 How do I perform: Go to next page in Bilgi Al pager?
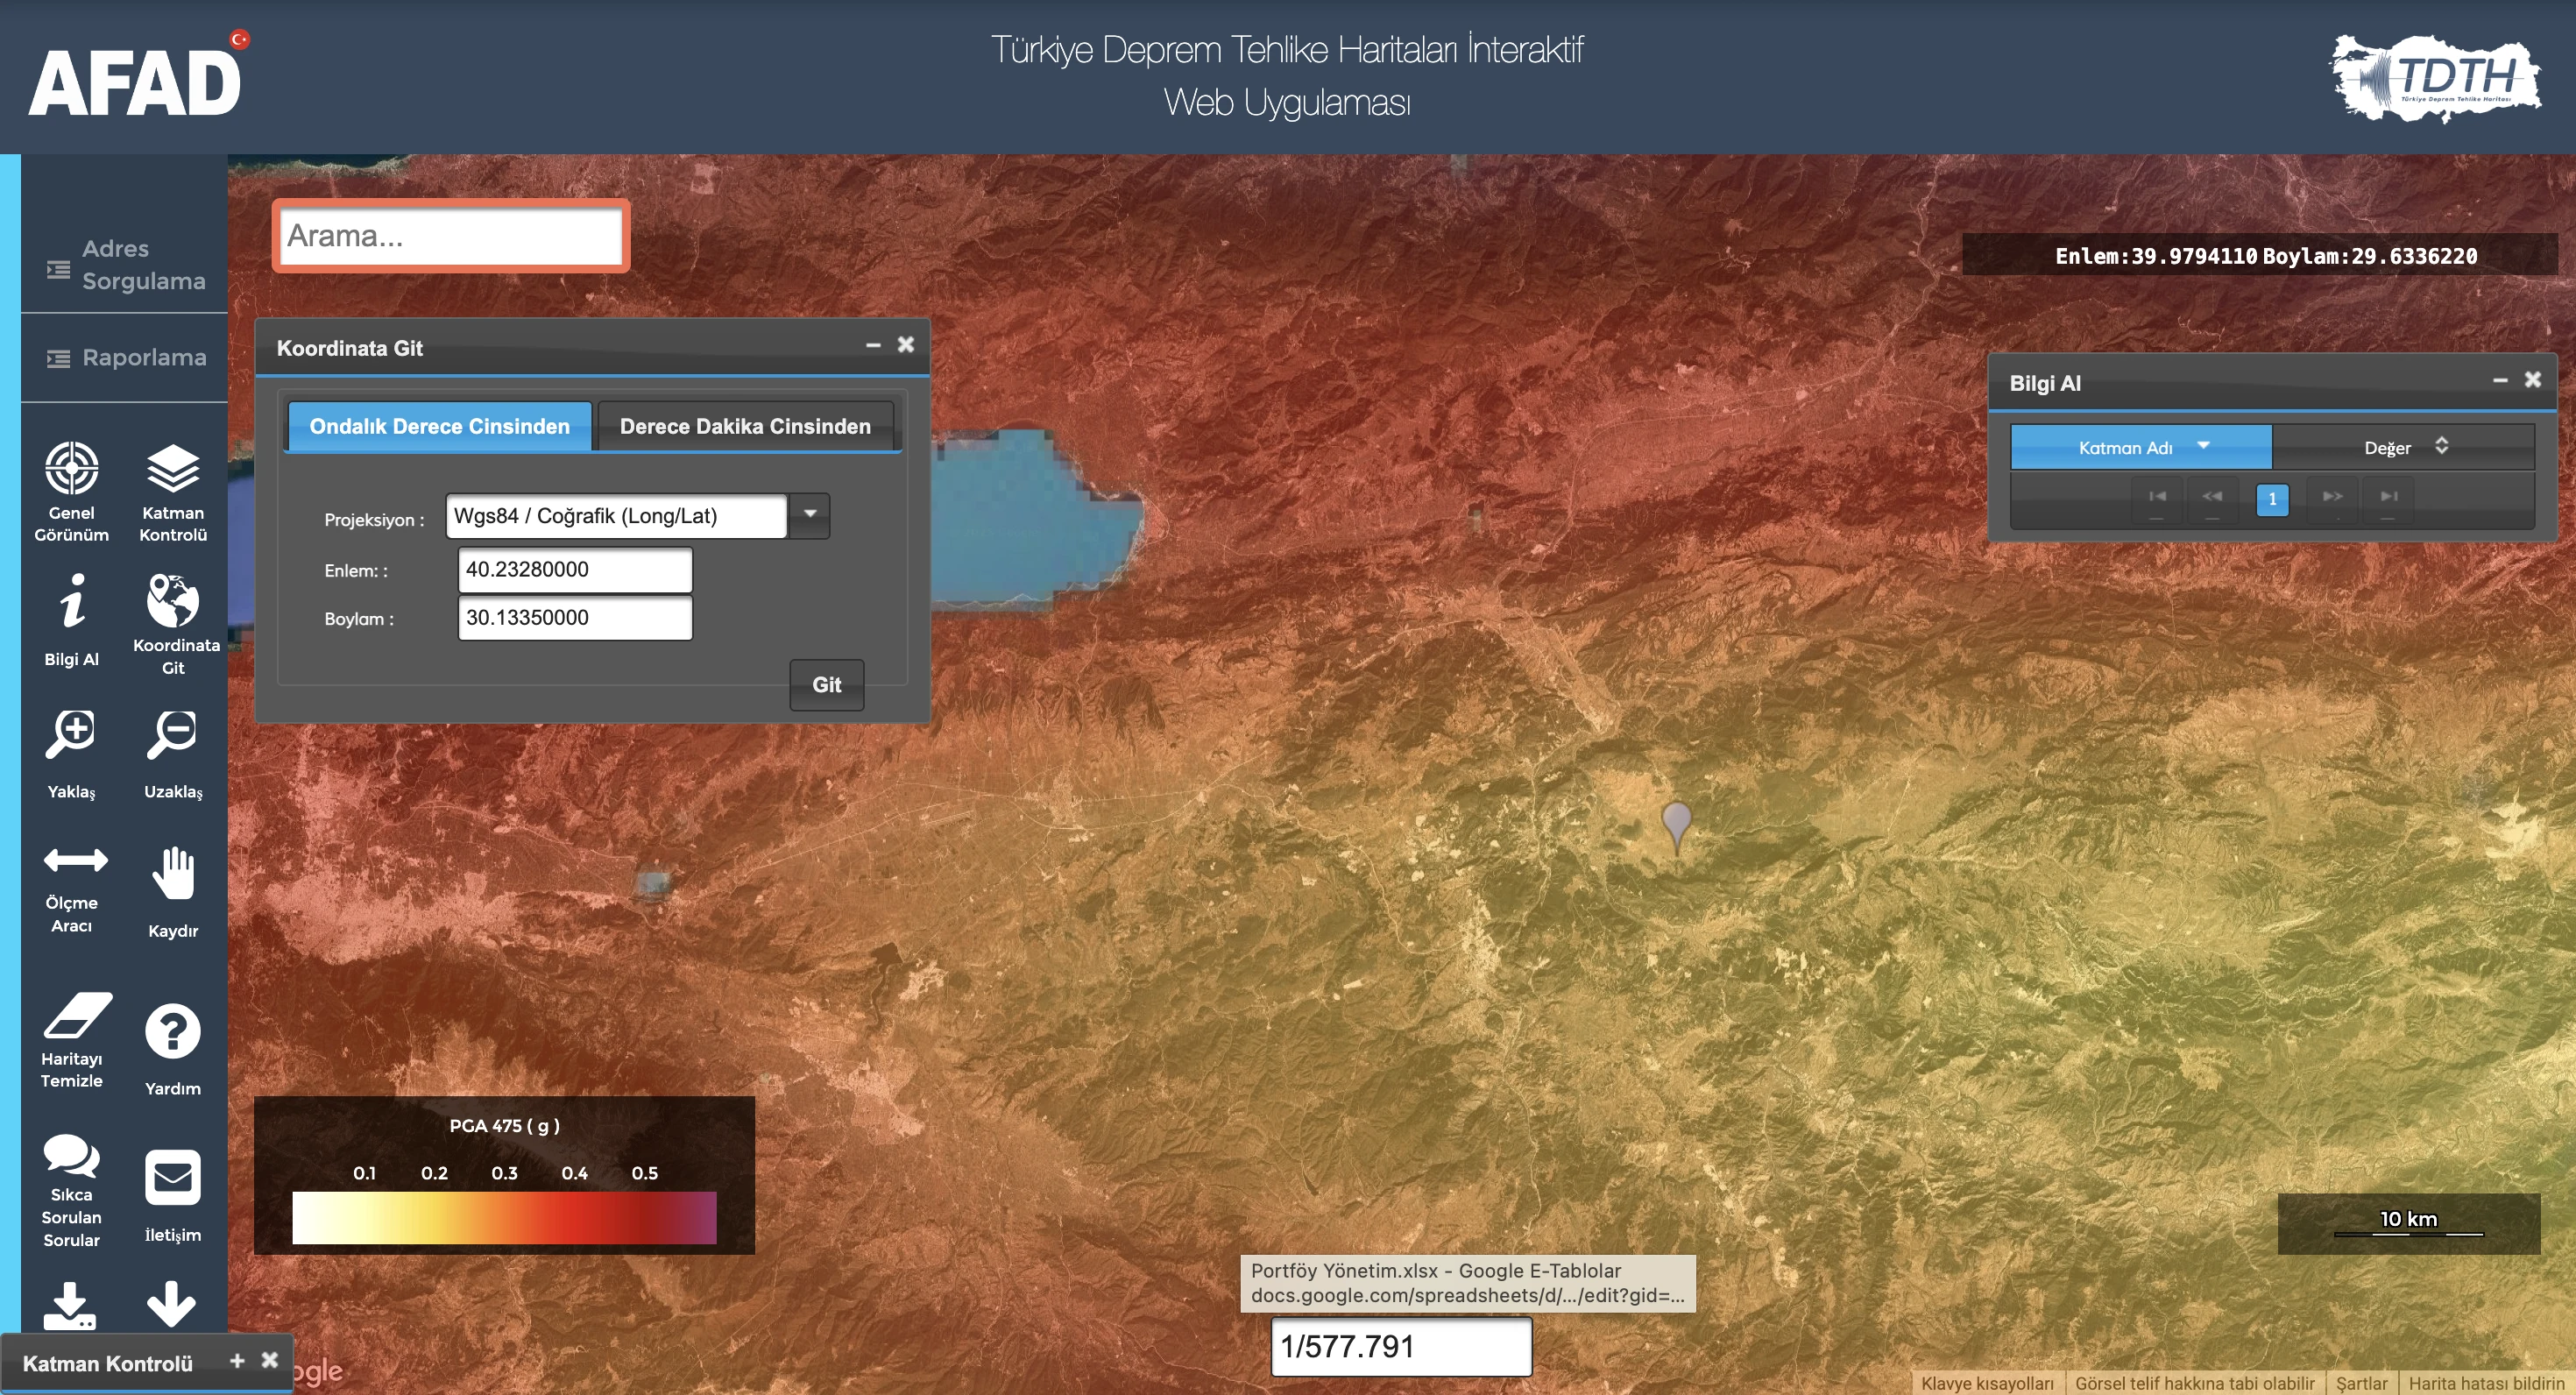pyautogui.click(x=2332, y=497)
